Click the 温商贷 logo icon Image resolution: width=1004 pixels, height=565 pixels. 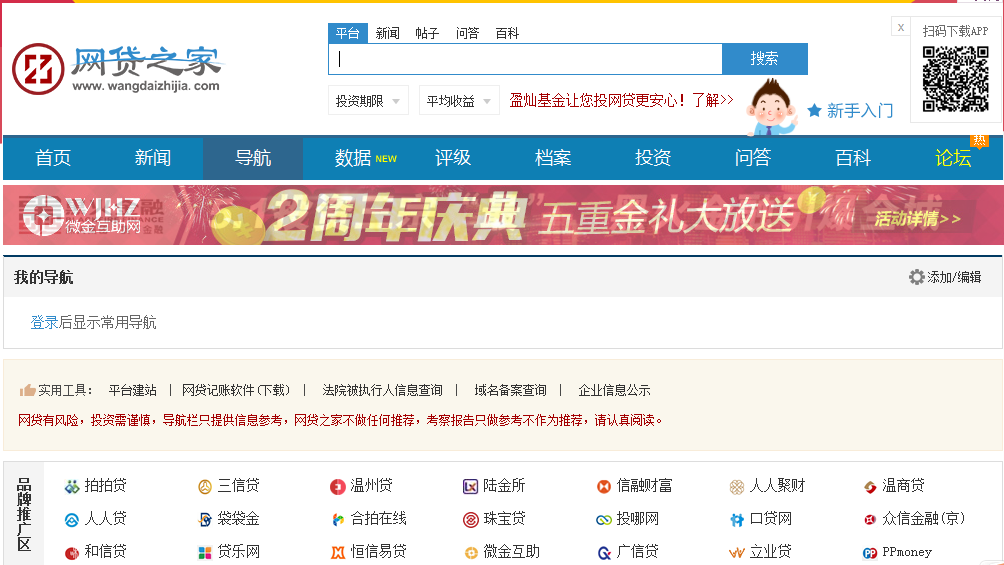point(870,487)
